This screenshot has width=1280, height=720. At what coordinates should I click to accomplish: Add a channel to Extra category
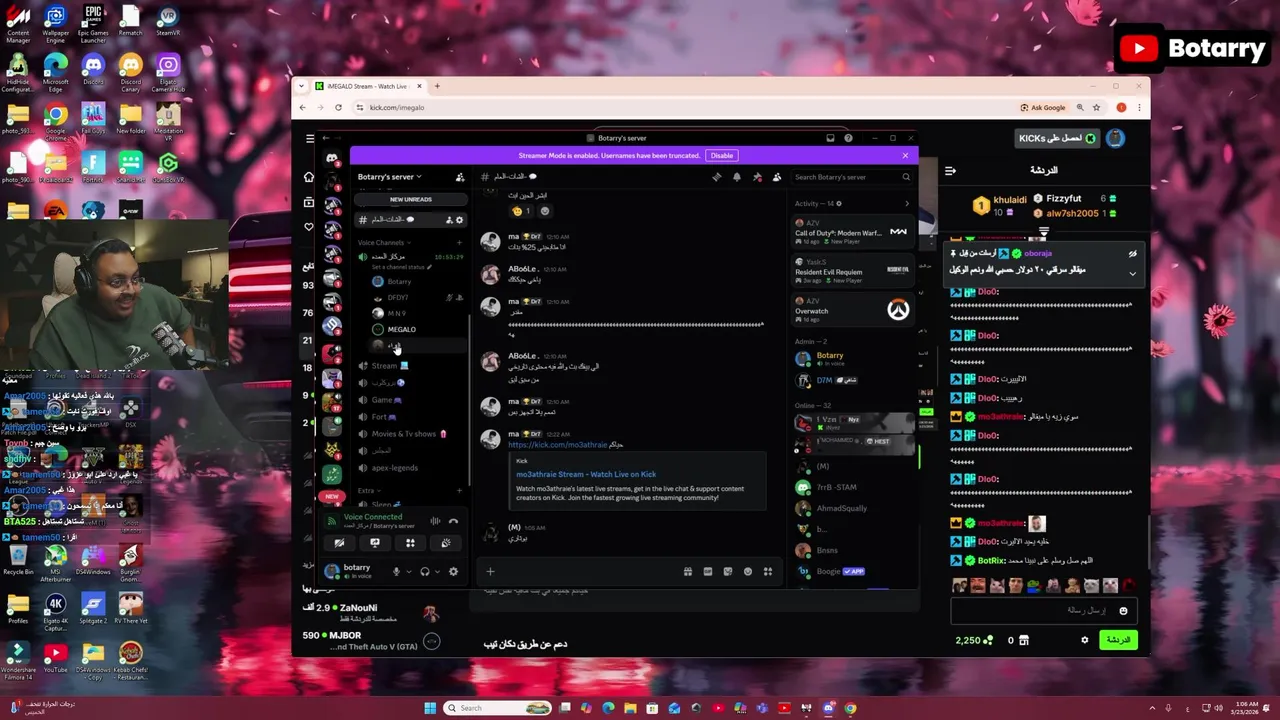tap(459, 491)
